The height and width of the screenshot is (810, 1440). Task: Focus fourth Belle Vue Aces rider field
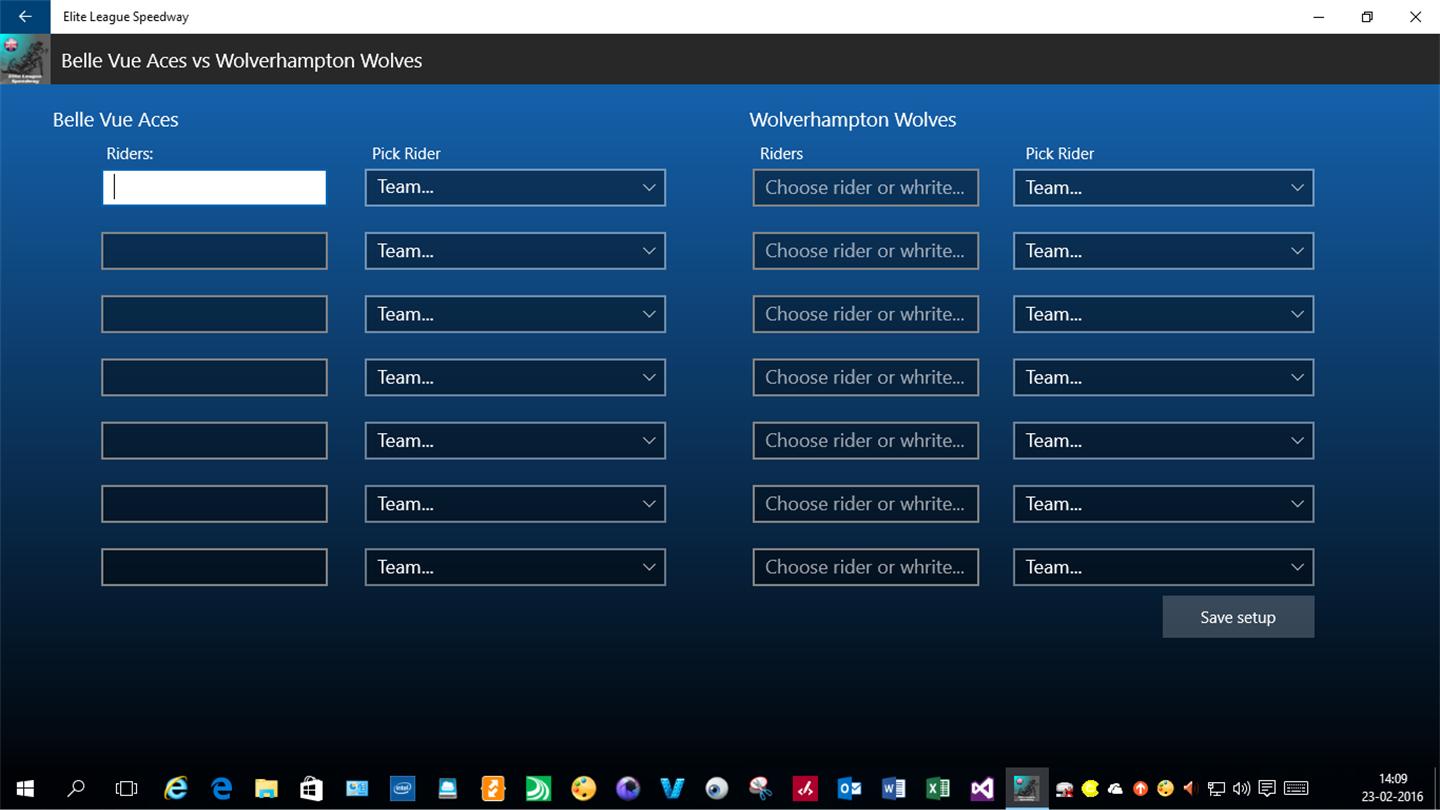click(x=214, y=377)
